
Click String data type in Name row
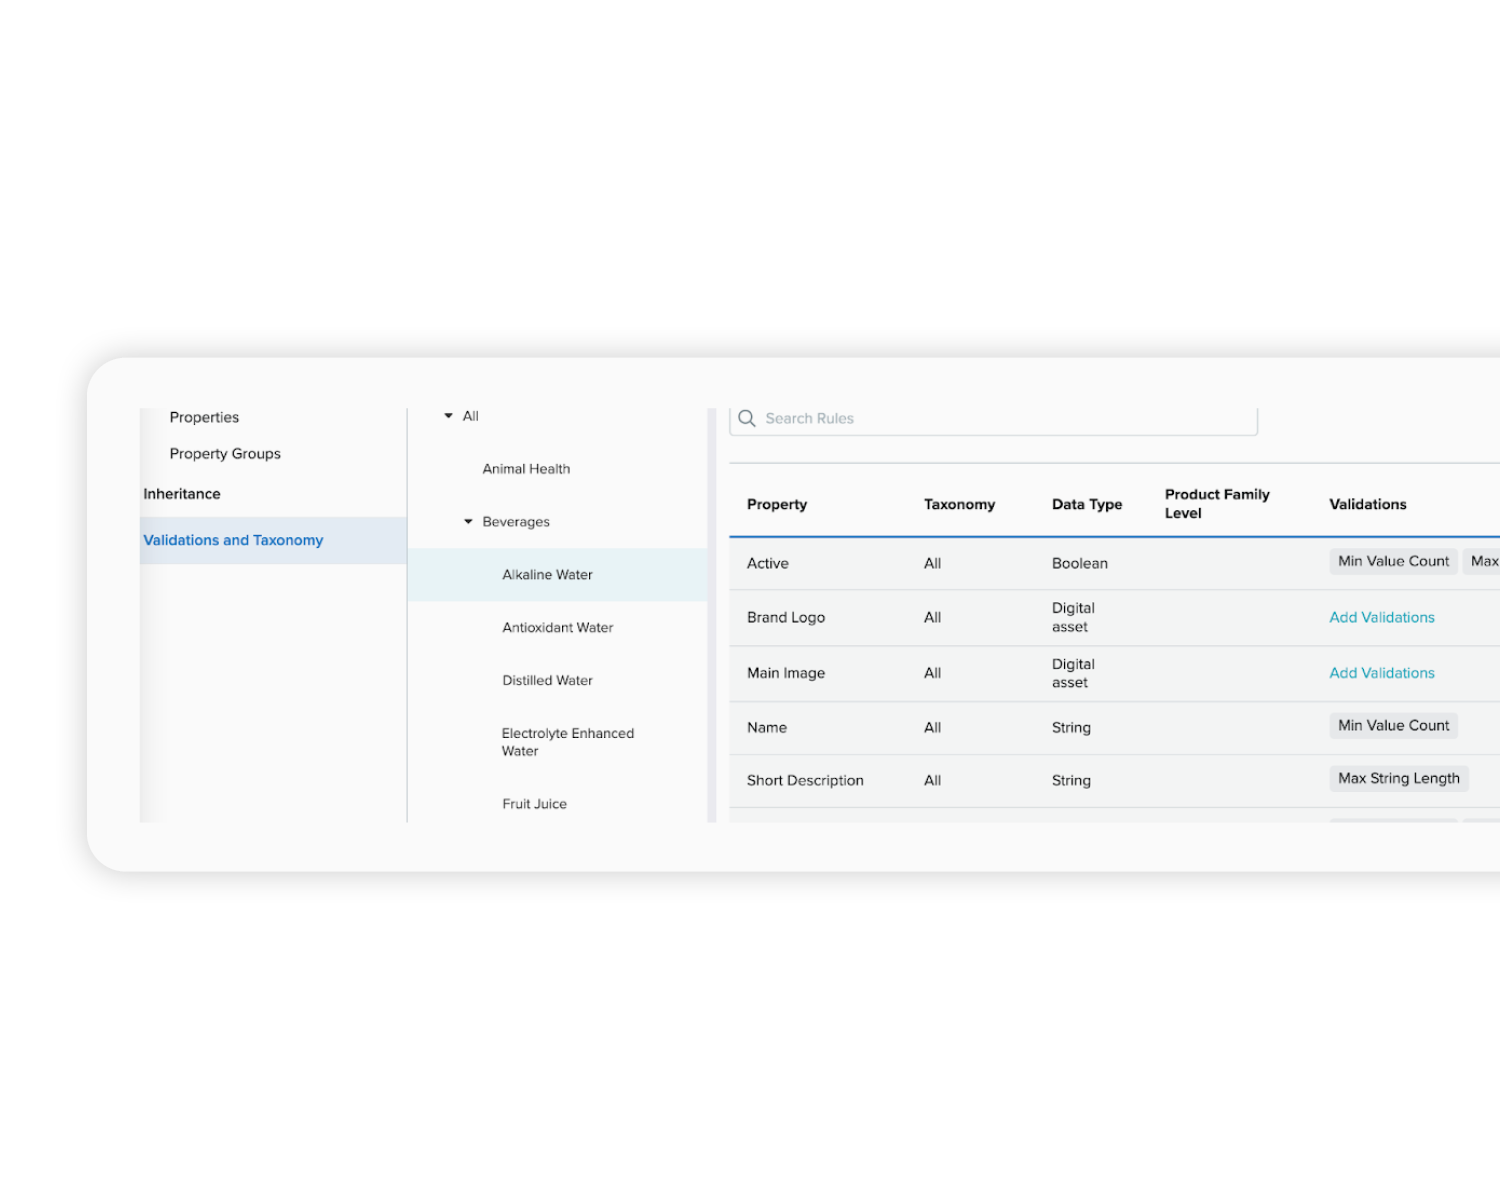1071,728
